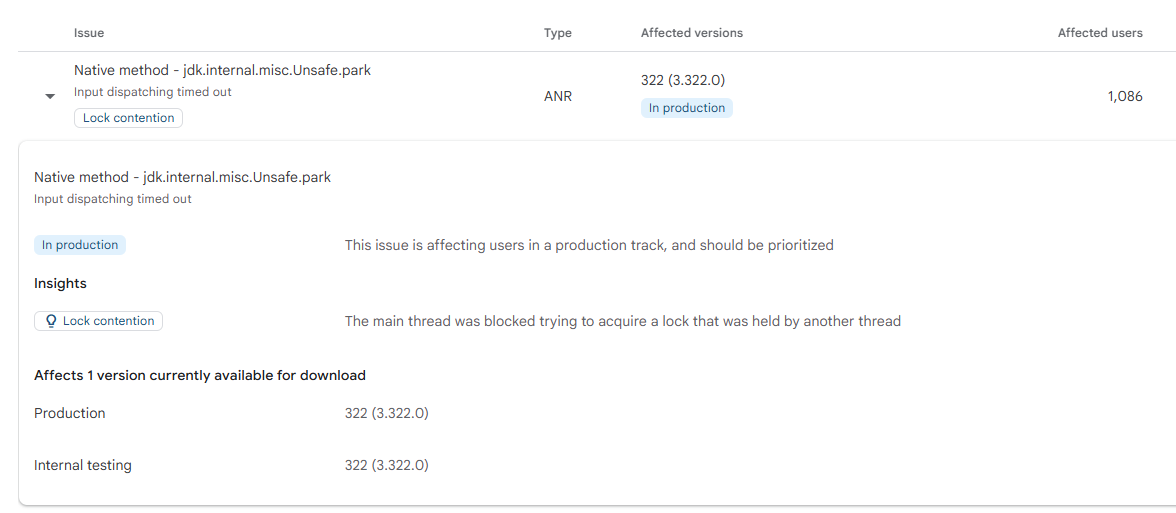
Task: Select Lock contention insight chip with lightbulb
Action: point(98,321)
